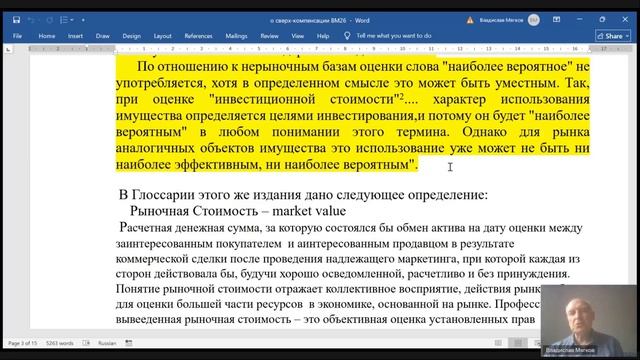640x360 pixels.
Task: Open the File menu
Action: [17, 36]
